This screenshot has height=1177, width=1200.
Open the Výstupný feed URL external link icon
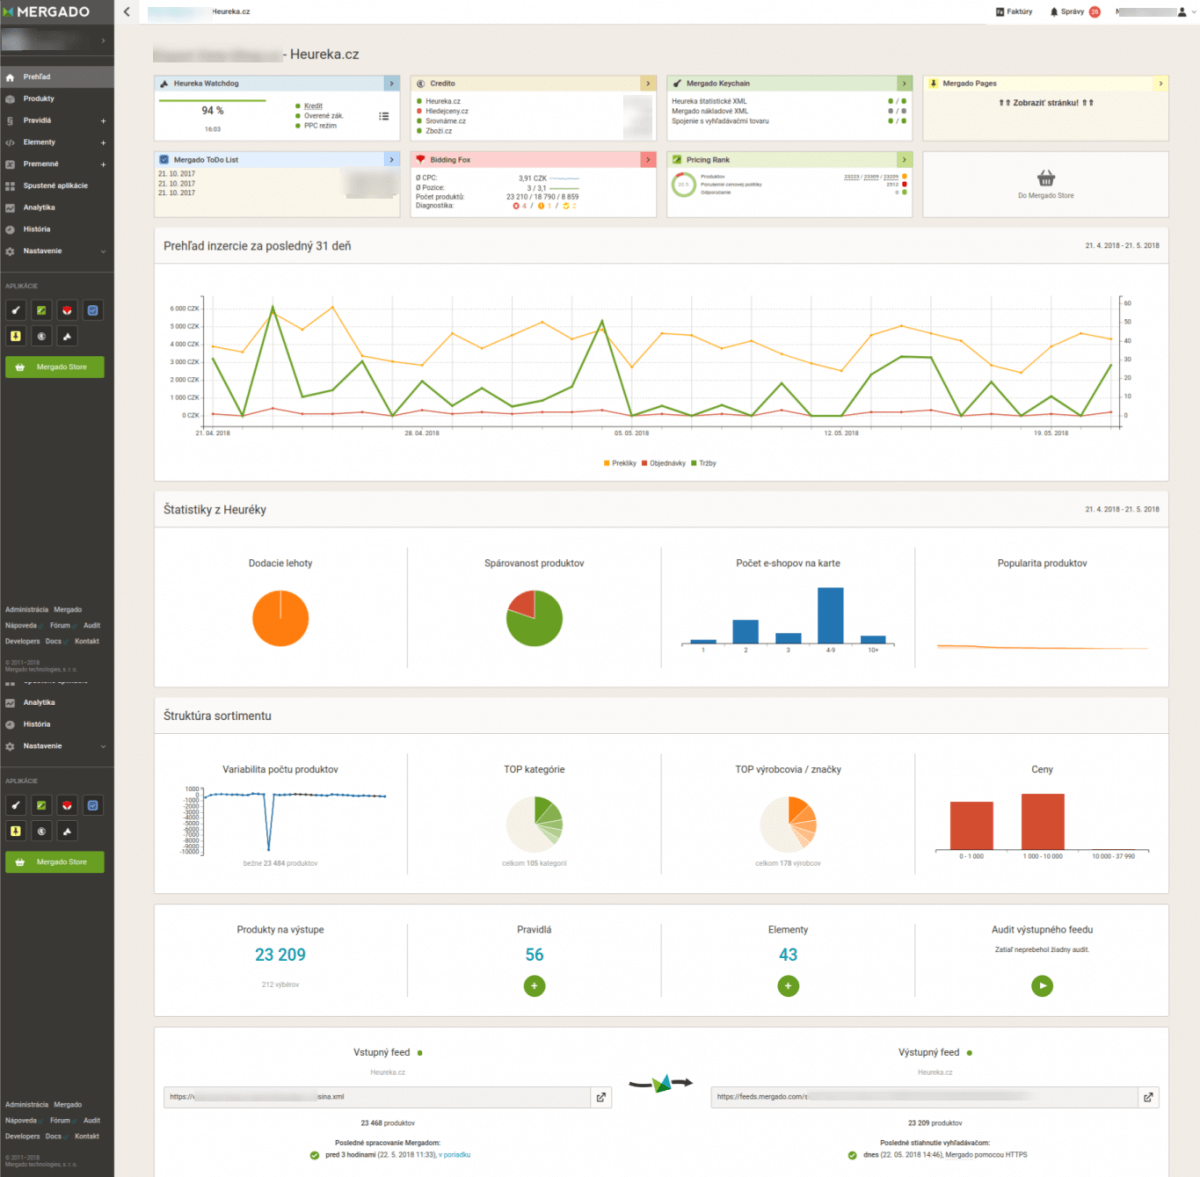click(x=1148, y=1097)
